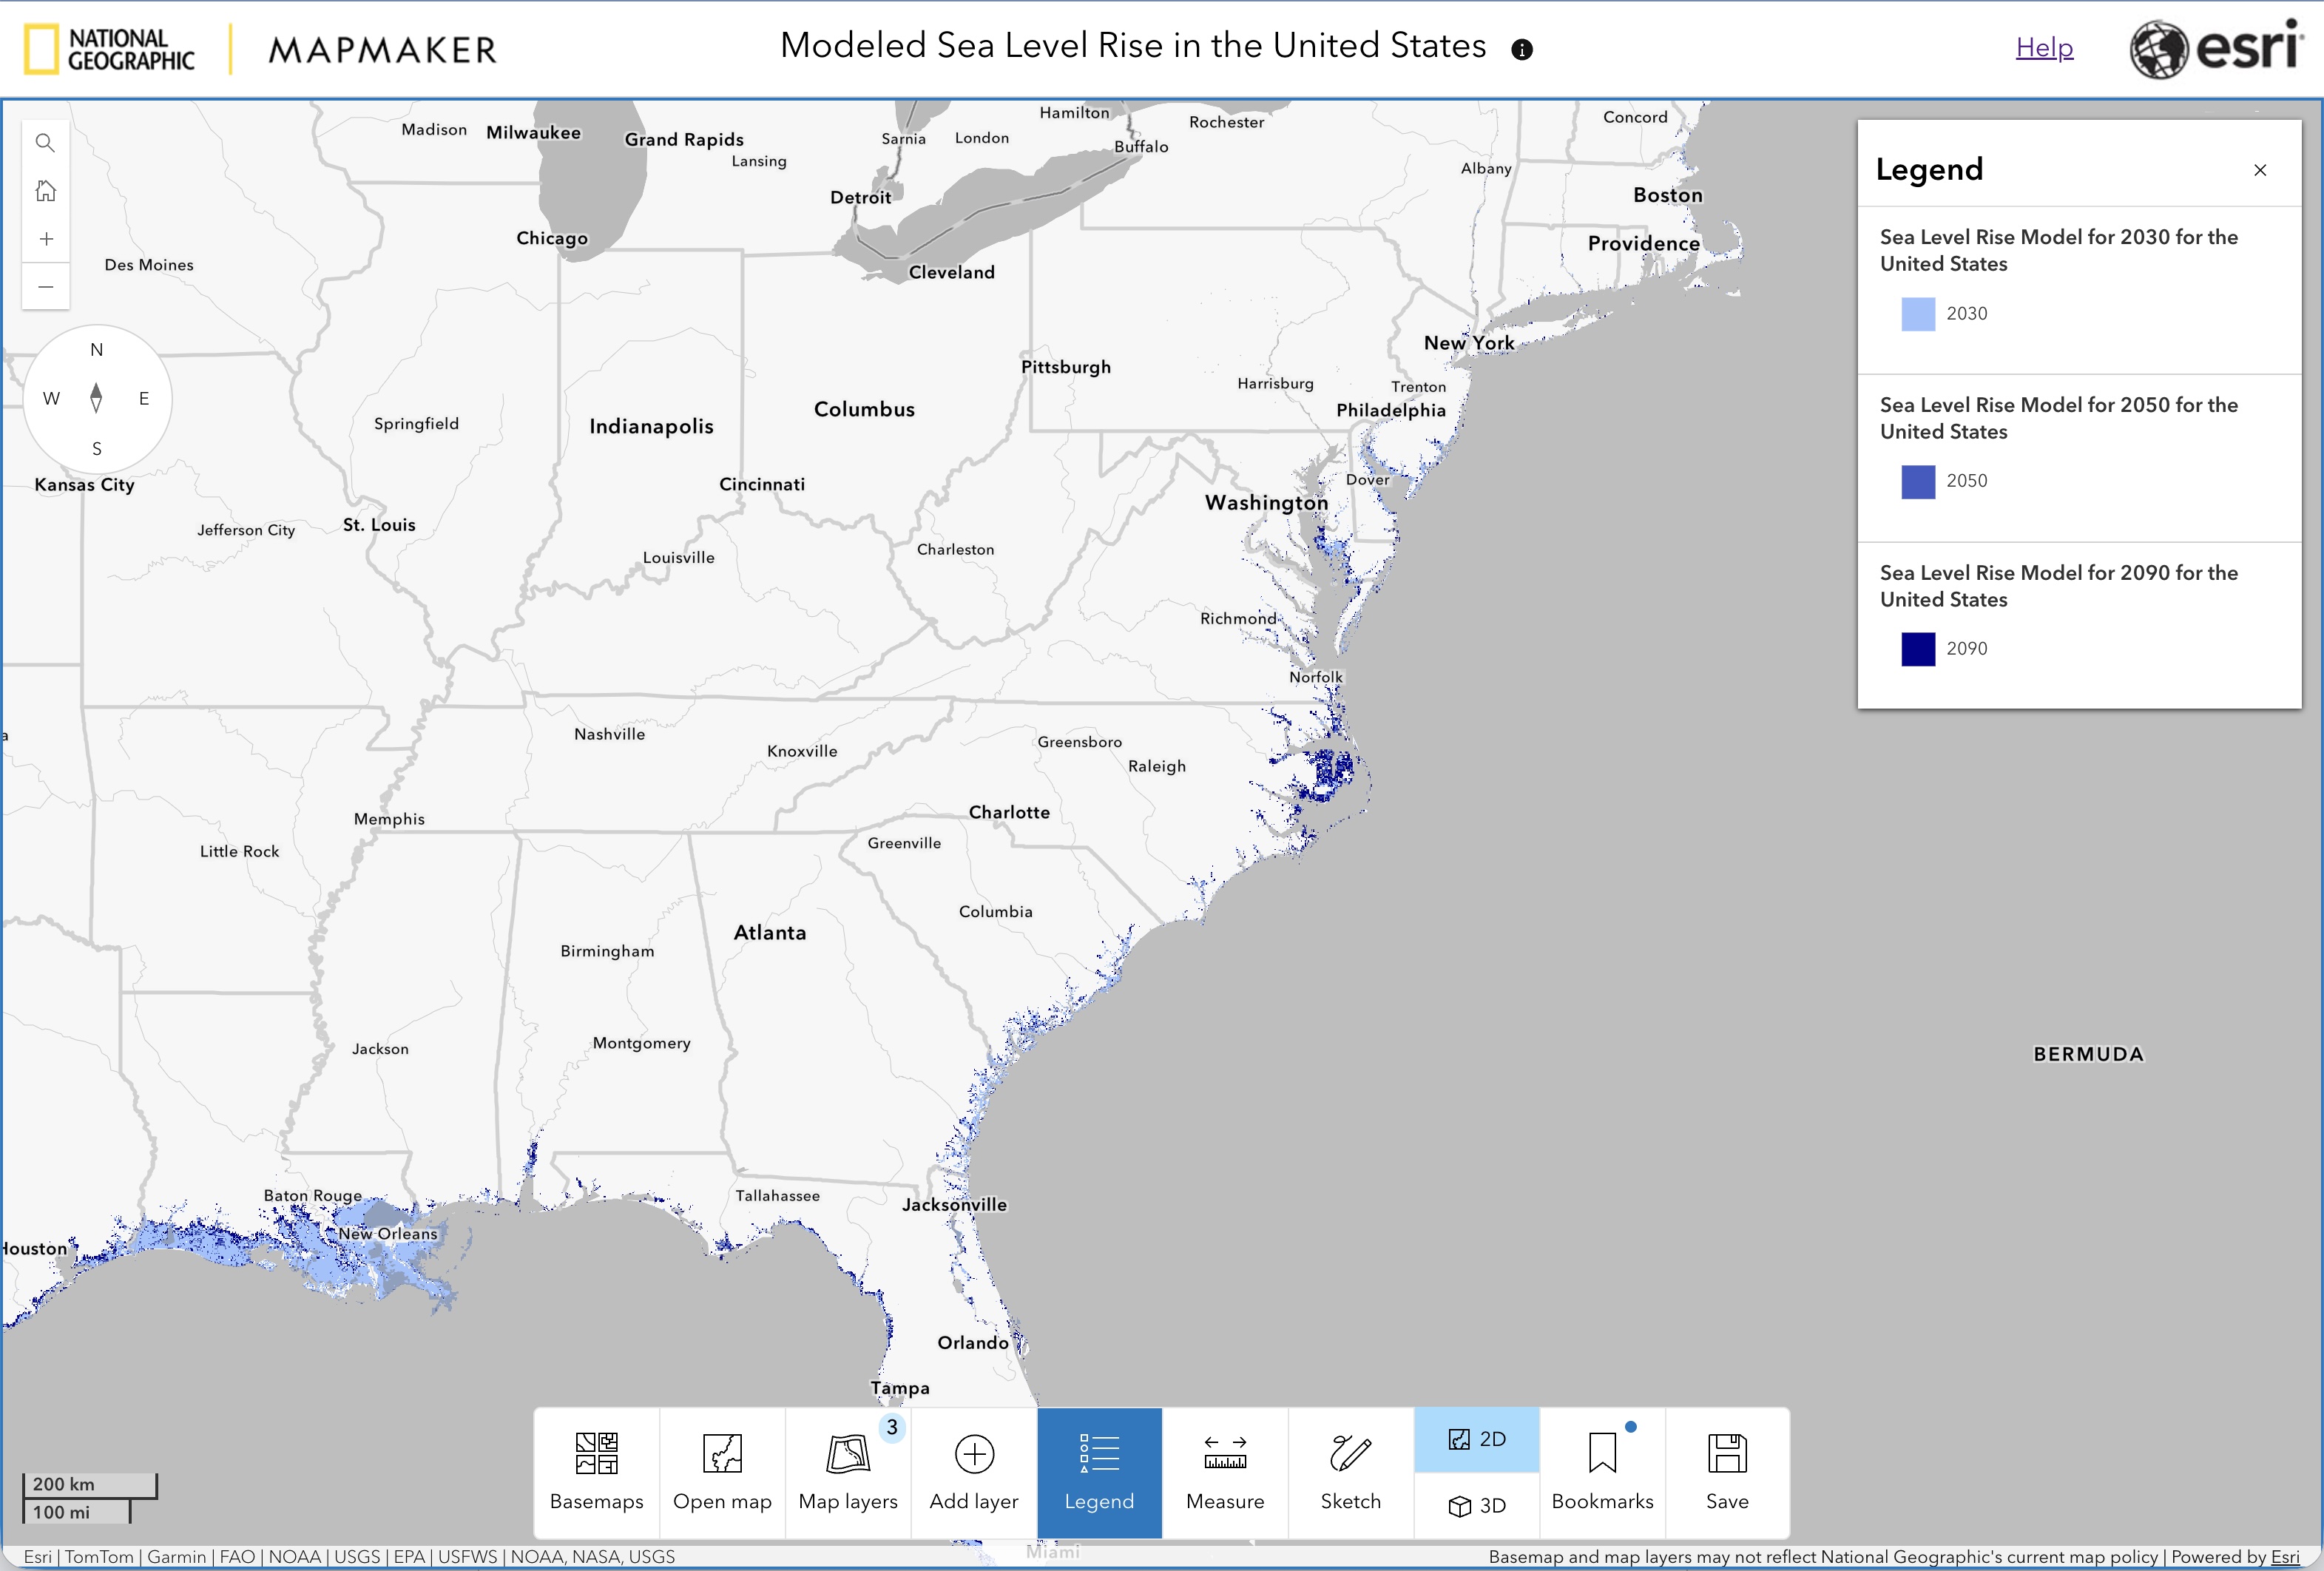Image resolution: width=2324 pixels, height=1571 pixels.
Task: Open the Help link
Action: 2044,47
